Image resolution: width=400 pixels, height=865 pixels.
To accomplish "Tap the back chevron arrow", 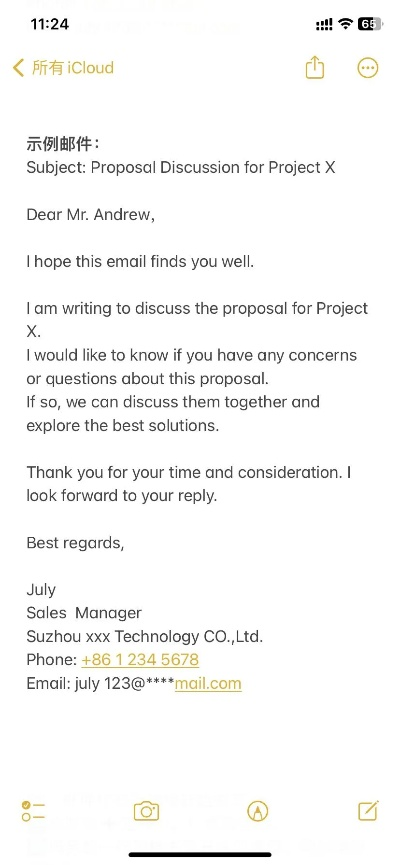I will 18,68.
